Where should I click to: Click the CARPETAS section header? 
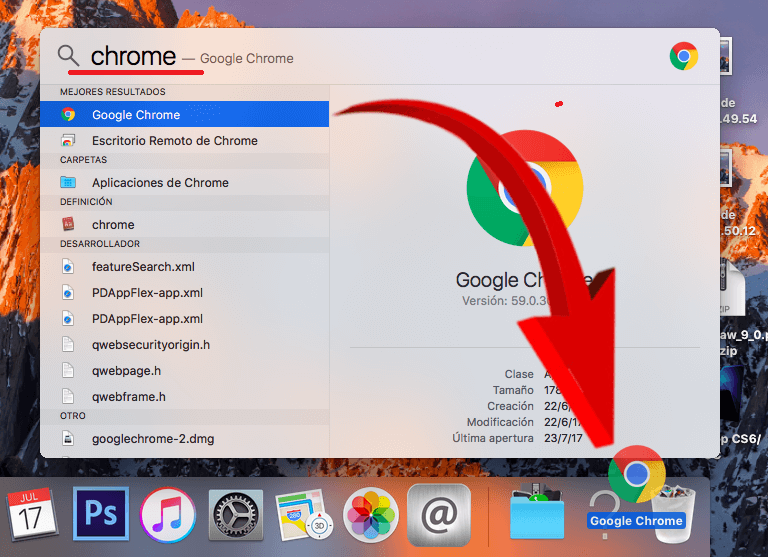pyautogui.click(x=83, y=160)
